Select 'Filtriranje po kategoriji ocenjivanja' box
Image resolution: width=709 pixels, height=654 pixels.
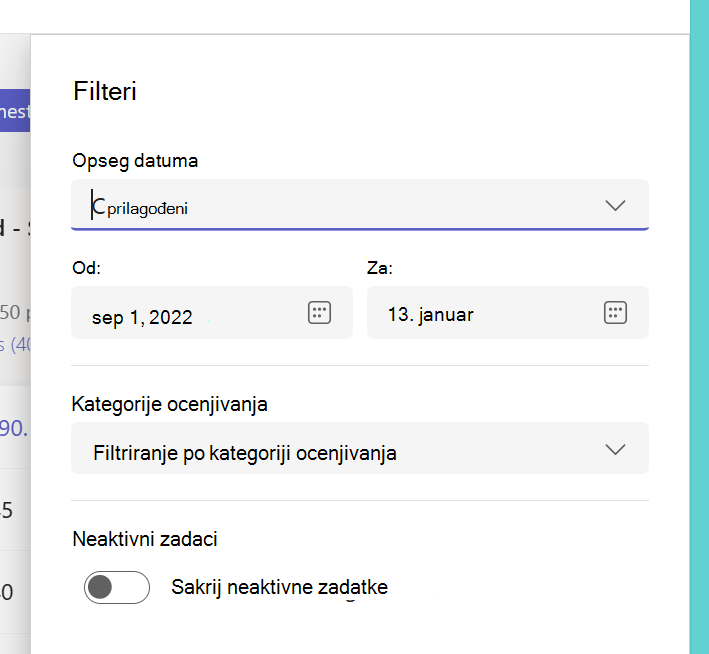click(x=360, y=448)
